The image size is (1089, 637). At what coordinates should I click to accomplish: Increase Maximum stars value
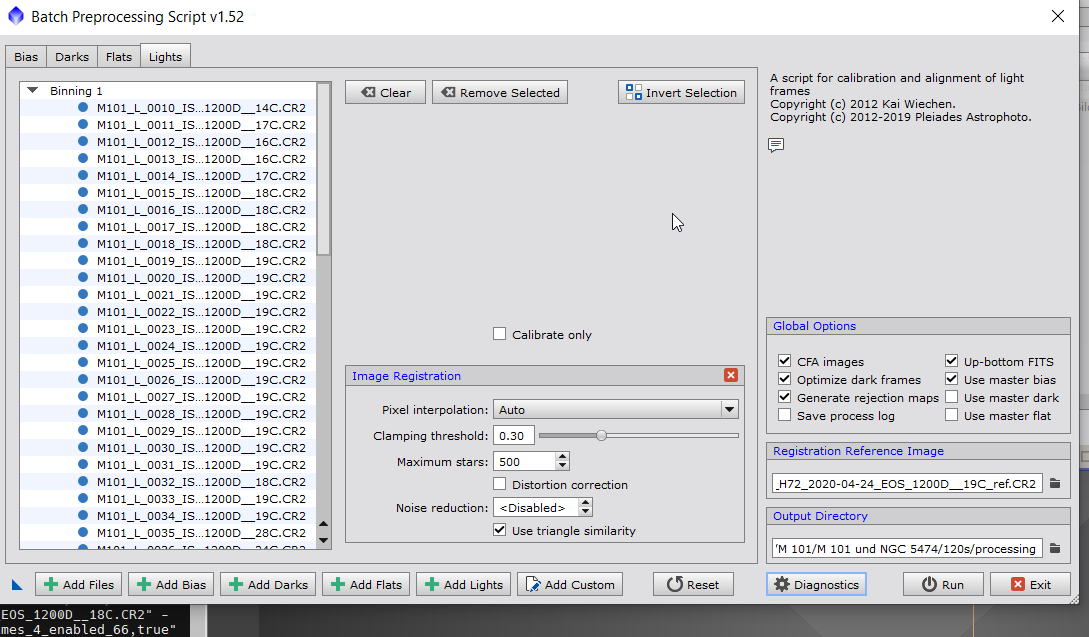(x=563, y=456)
